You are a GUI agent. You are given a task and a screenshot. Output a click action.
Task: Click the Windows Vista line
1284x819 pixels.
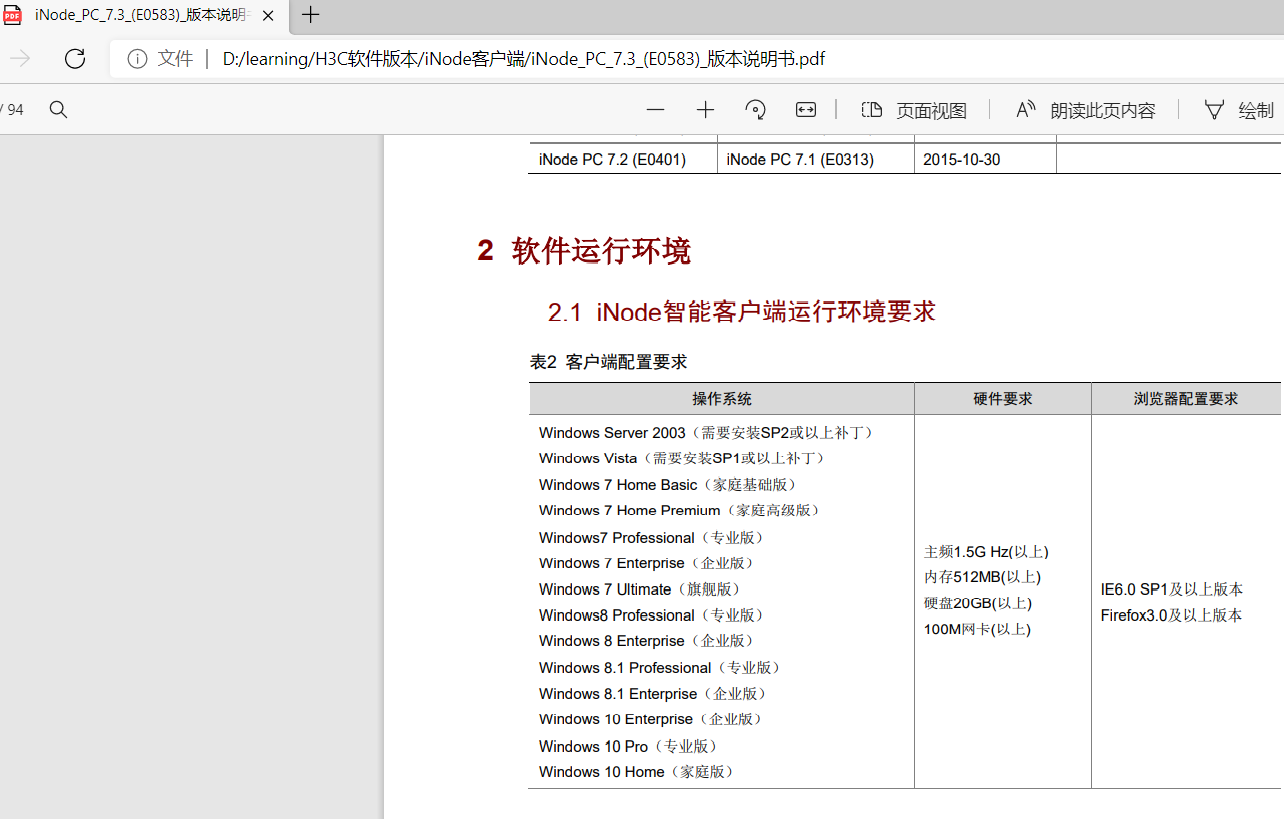(683, 458)
